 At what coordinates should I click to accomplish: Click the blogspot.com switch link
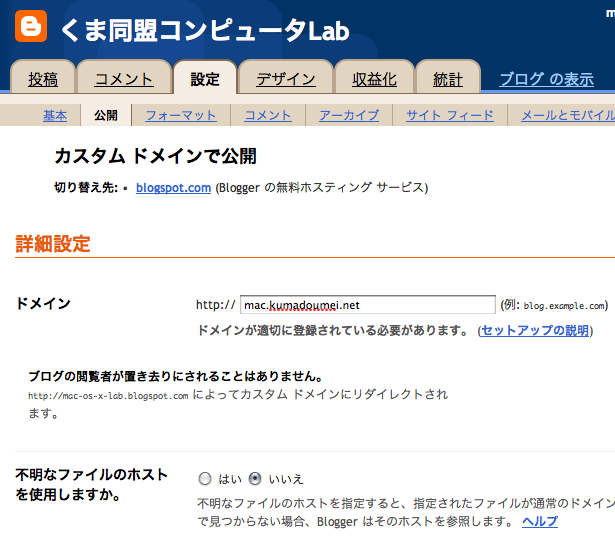pyautogui.click(x=173, y=188)
